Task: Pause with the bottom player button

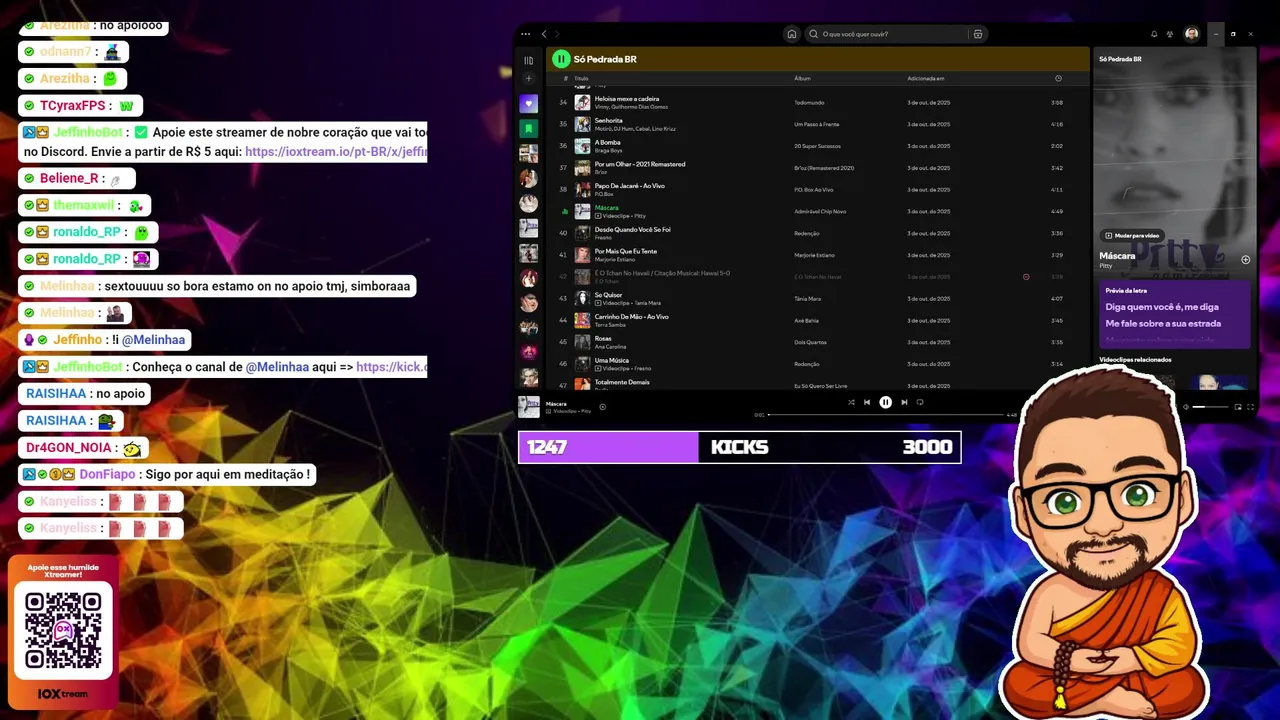Action: coord(885,402)
